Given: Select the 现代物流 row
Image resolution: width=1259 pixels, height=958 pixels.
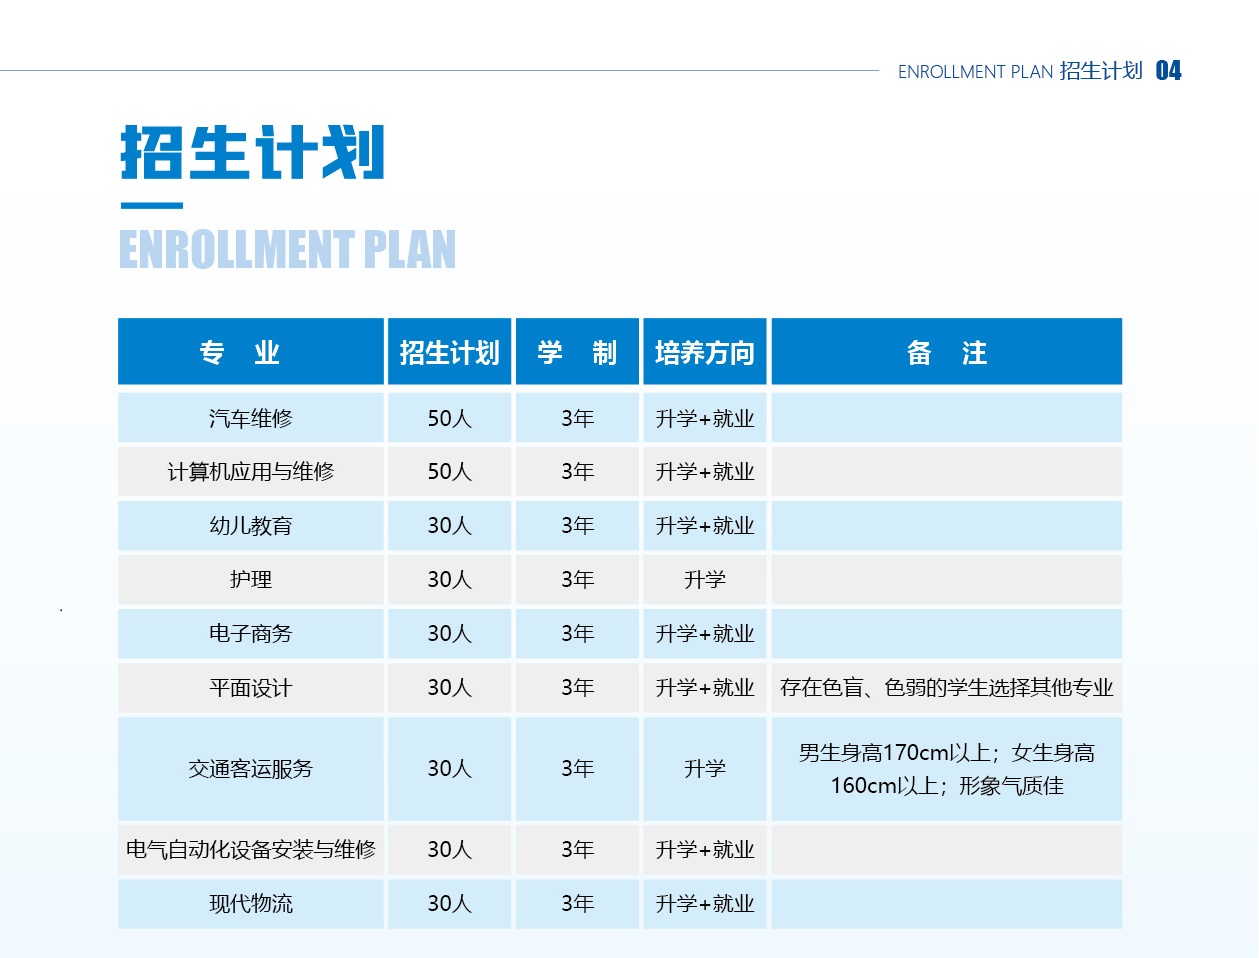Looking at the screenshot, I should pyautogui.click(x=250, y=903).
